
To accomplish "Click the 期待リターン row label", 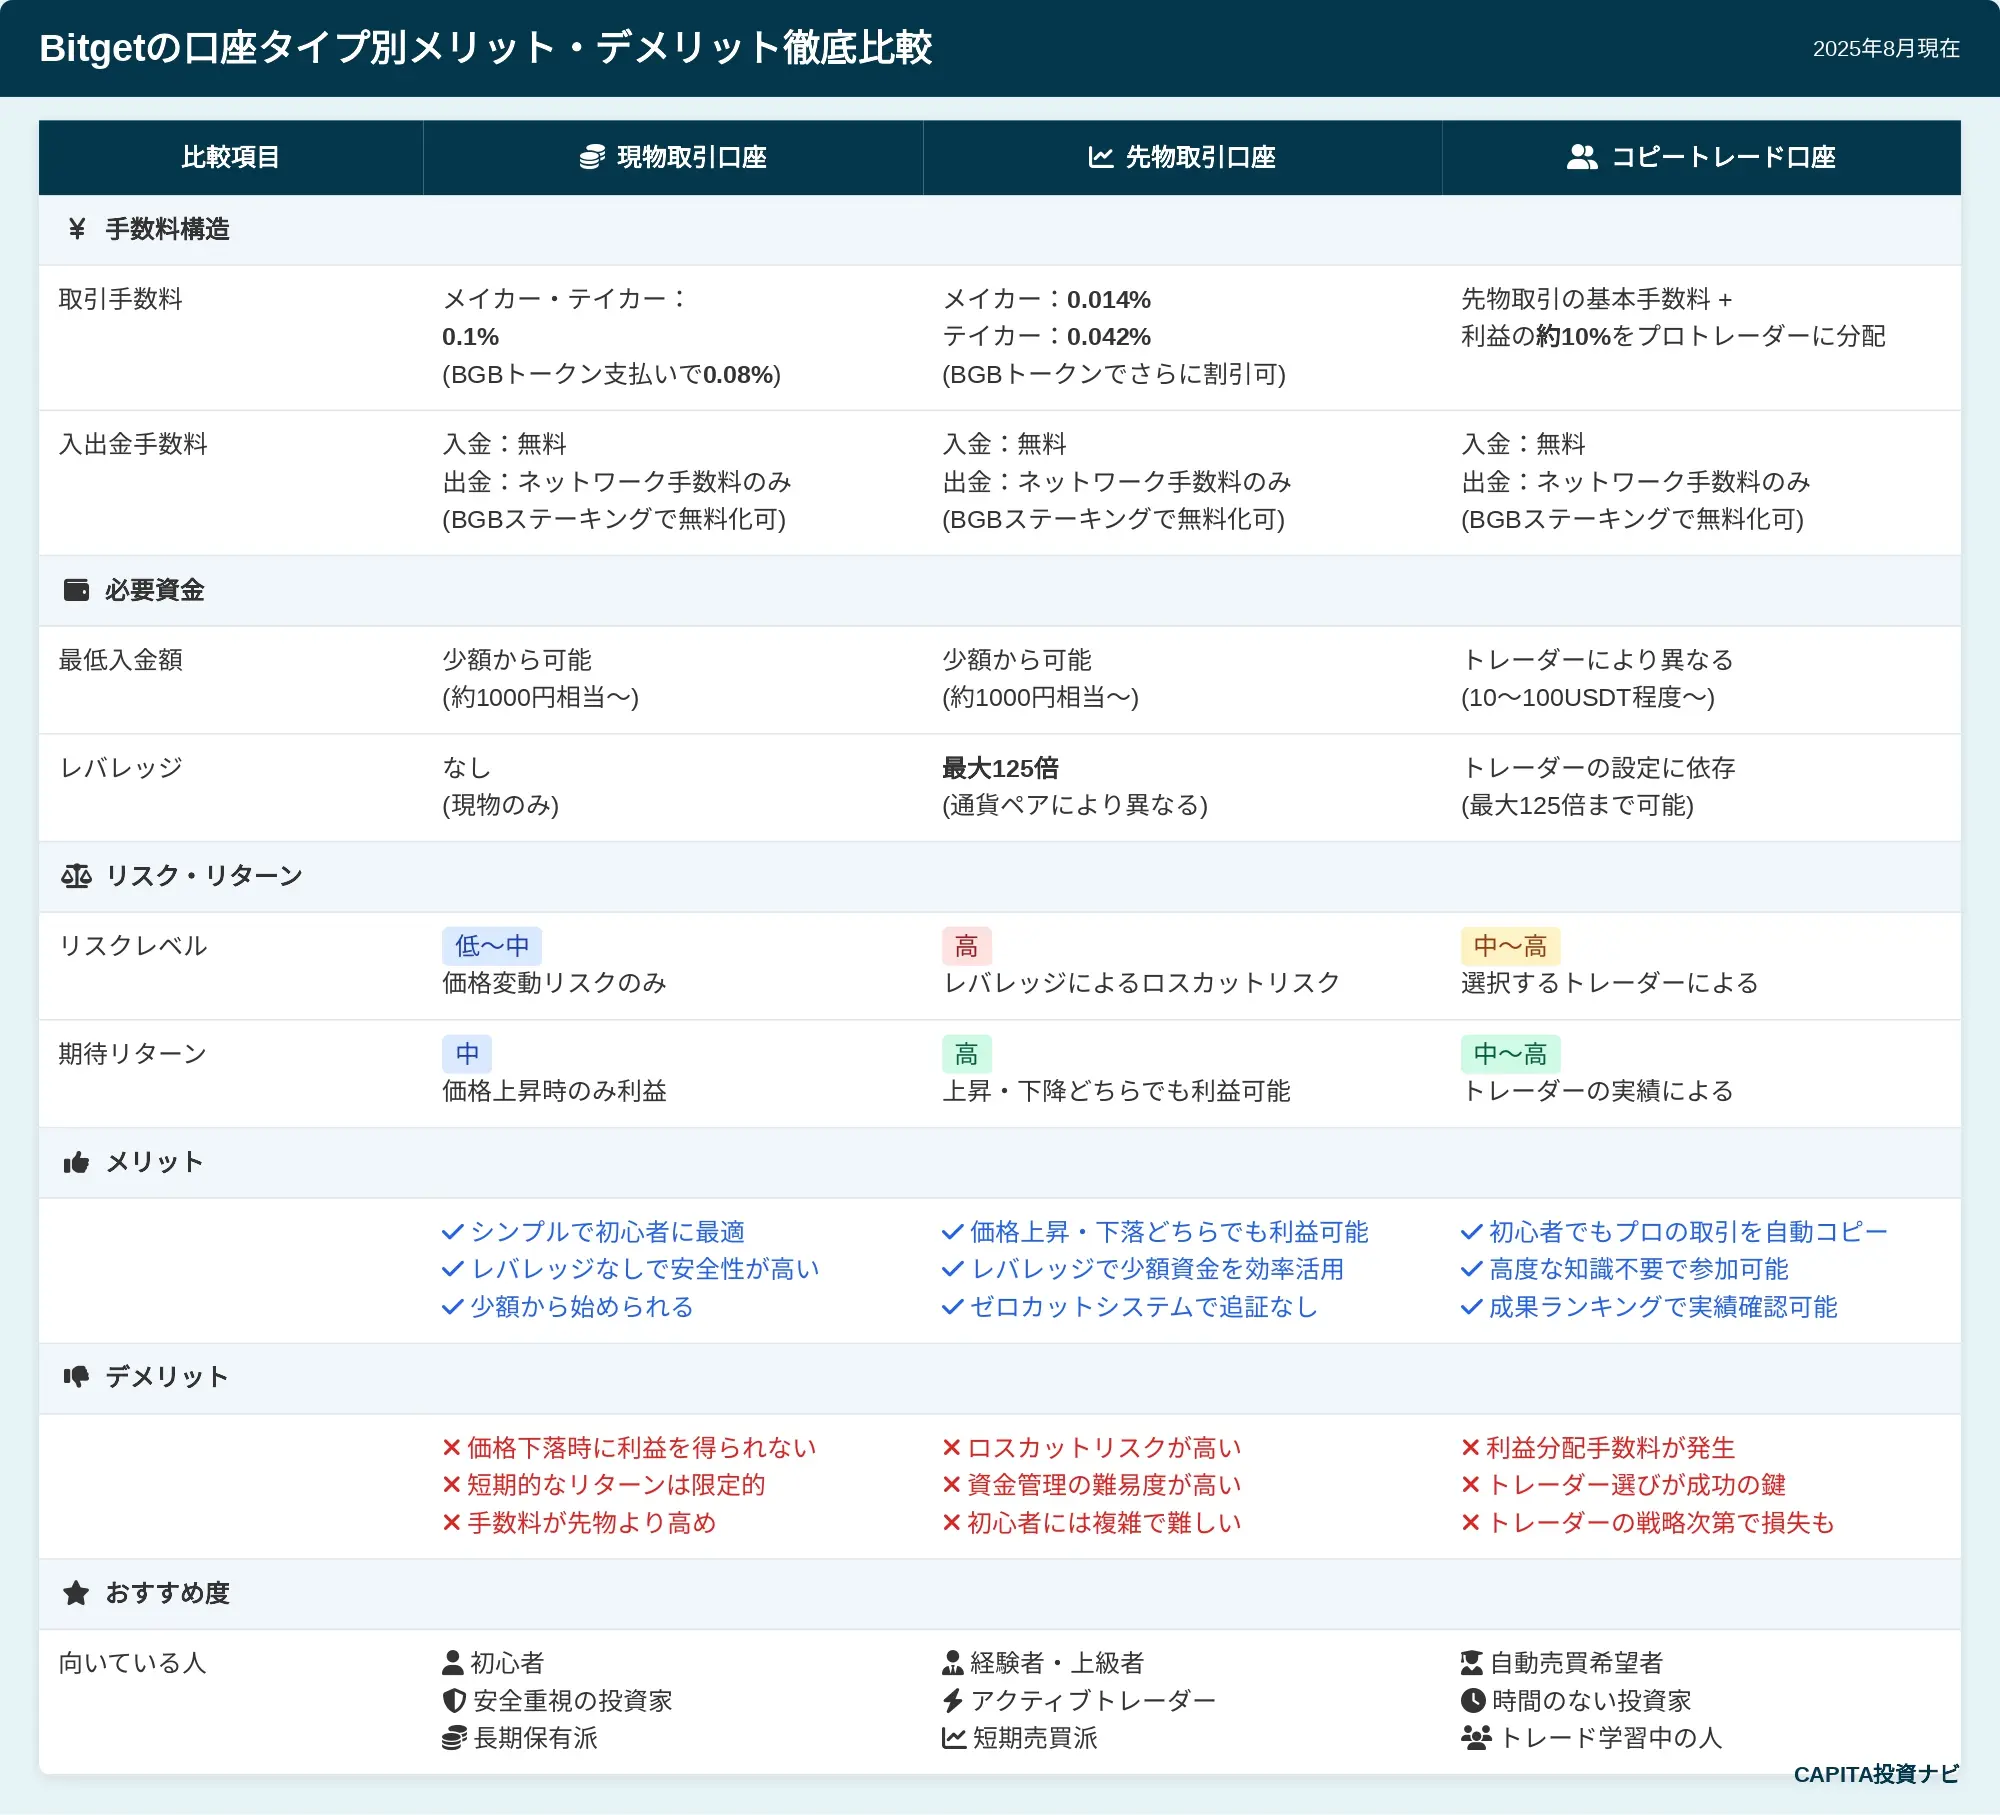I will pos(133,1054).
